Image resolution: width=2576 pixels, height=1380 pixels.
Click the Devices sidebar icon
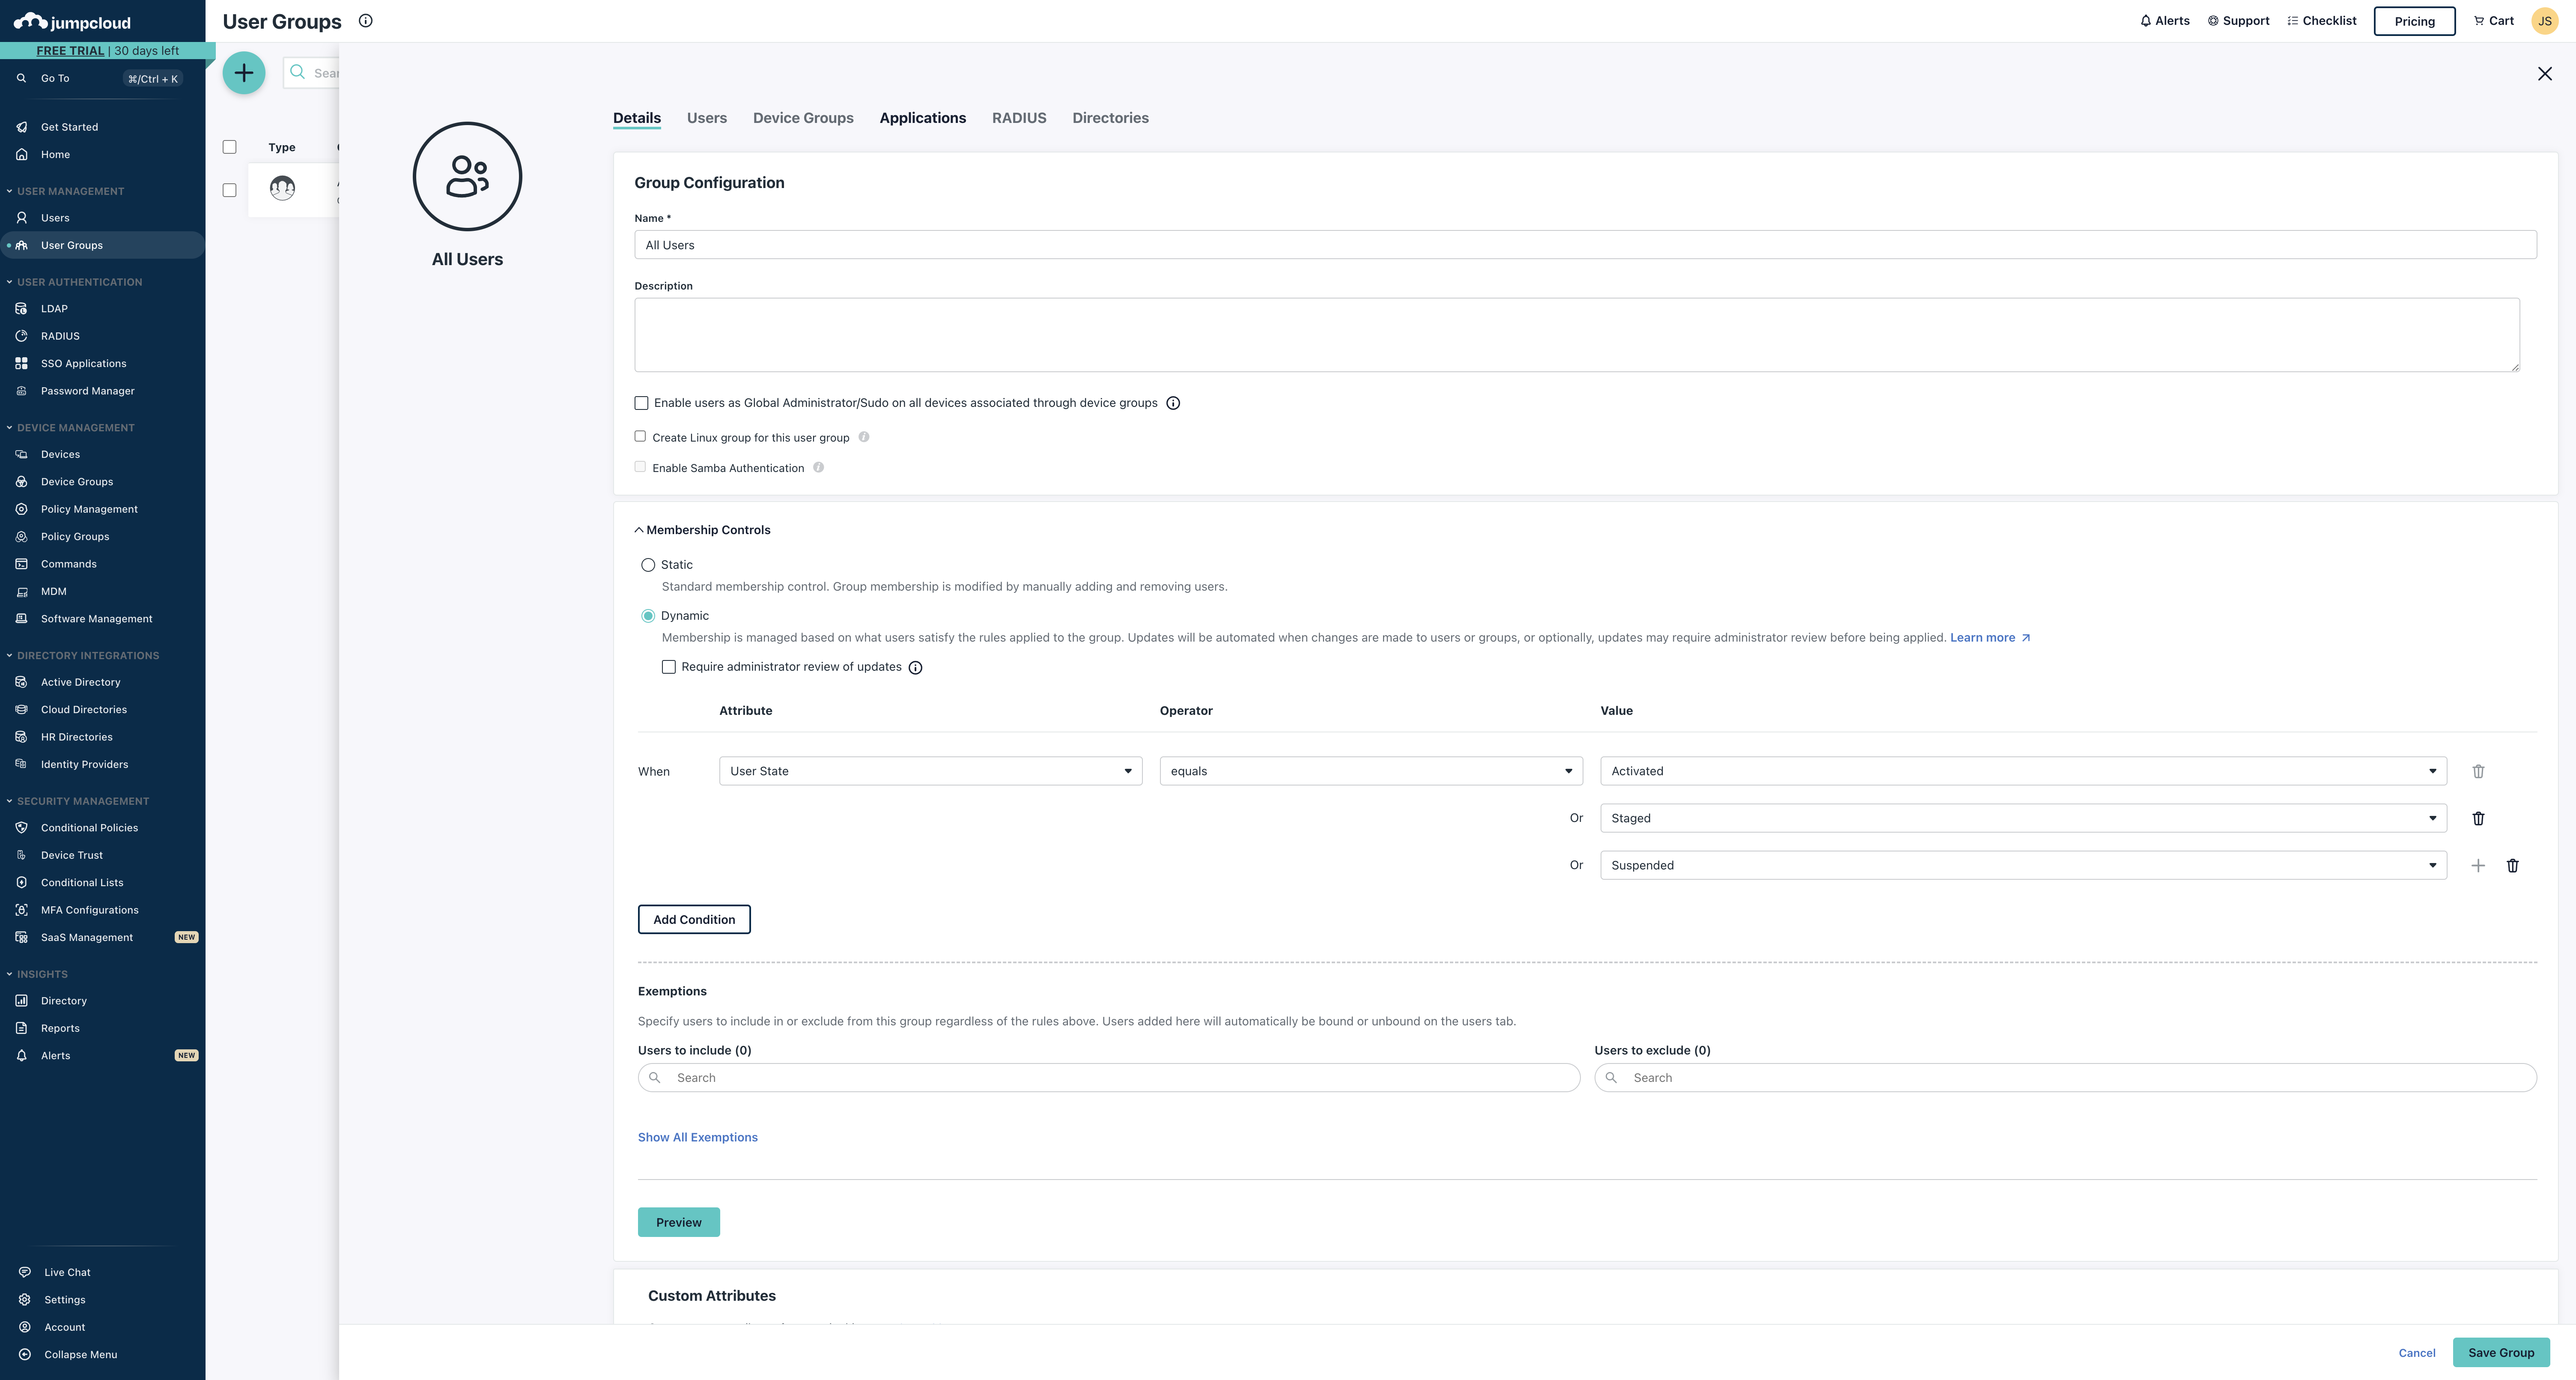[x=21, y=454]
